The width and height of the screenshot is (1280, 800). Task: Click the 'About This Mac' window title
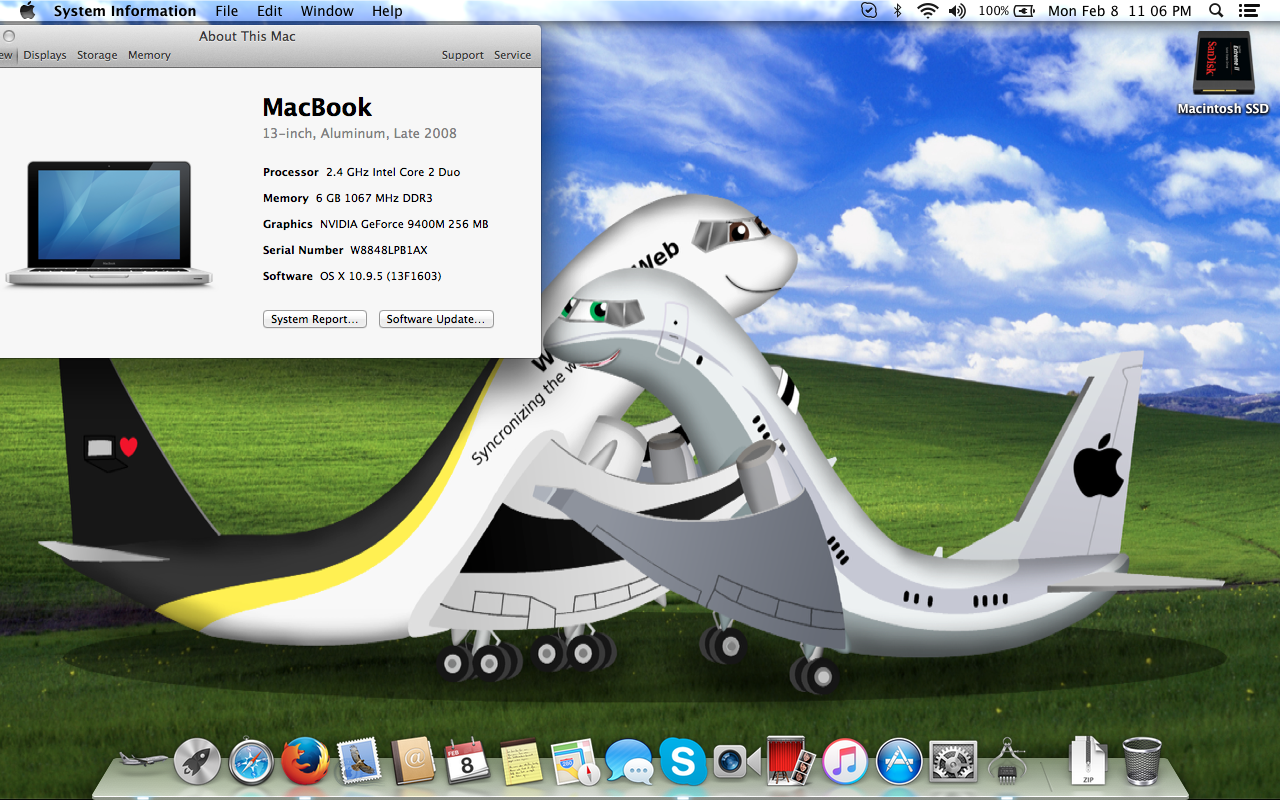247,36
